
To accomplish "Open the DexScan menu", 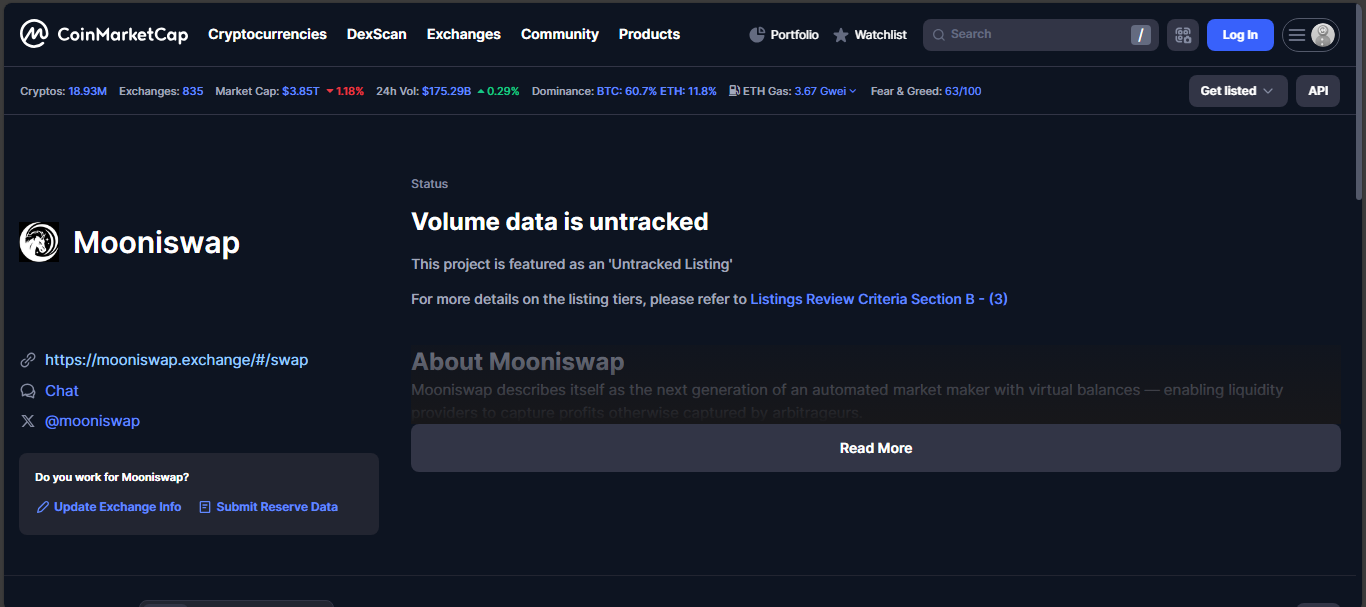I will [x=377, y=34].
